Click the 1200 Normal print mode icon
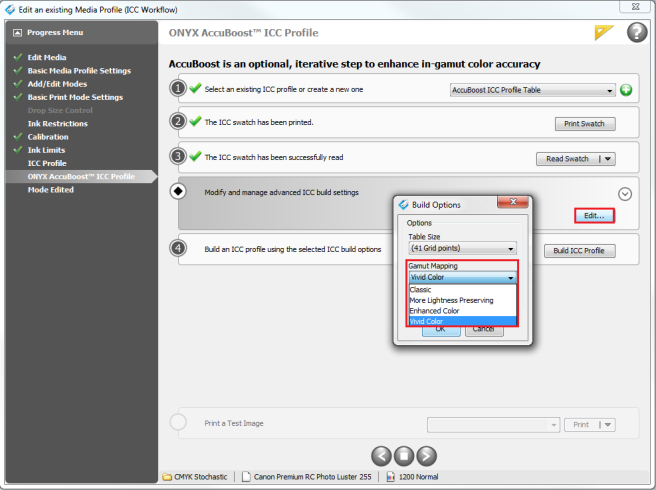Image resolution: width=656 pixels, height=490 pixels. coord(390,477)
